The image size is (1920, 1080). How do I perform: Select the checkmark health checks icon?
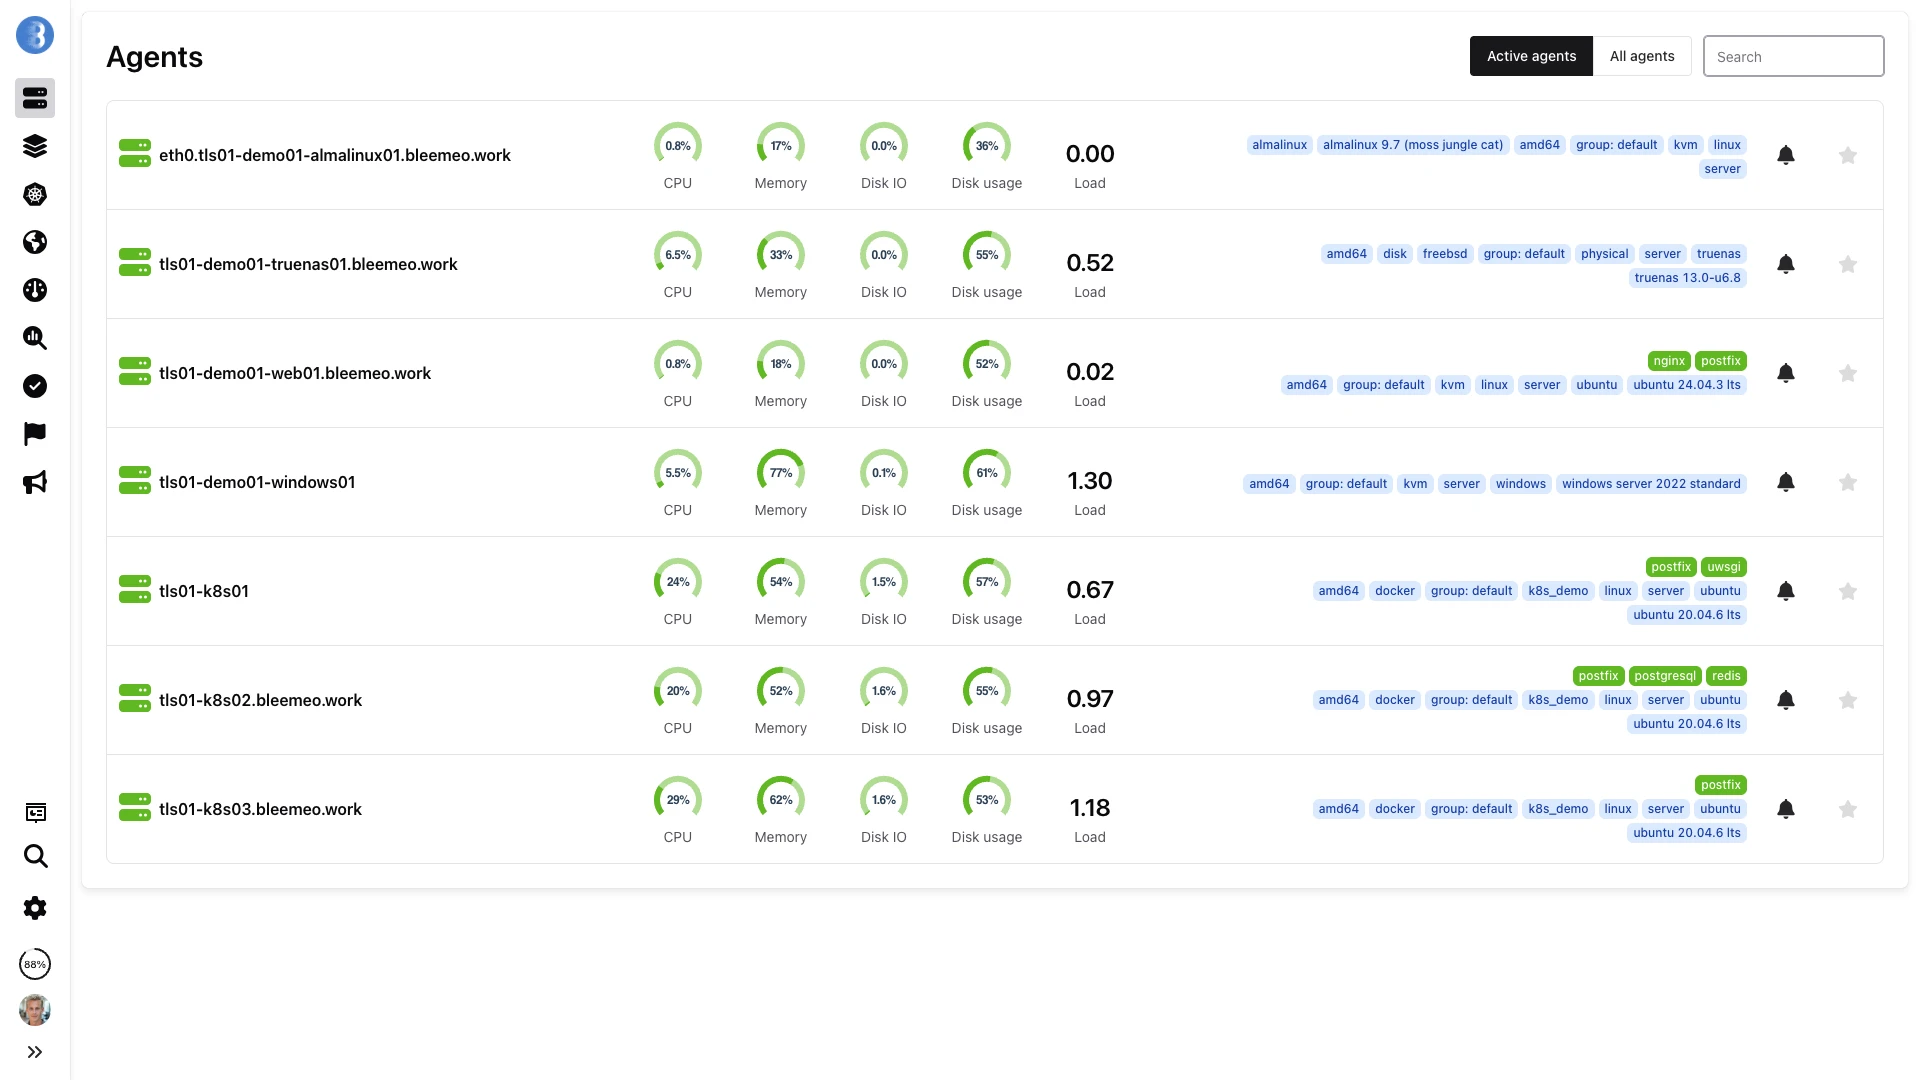(x=35, y=386)
